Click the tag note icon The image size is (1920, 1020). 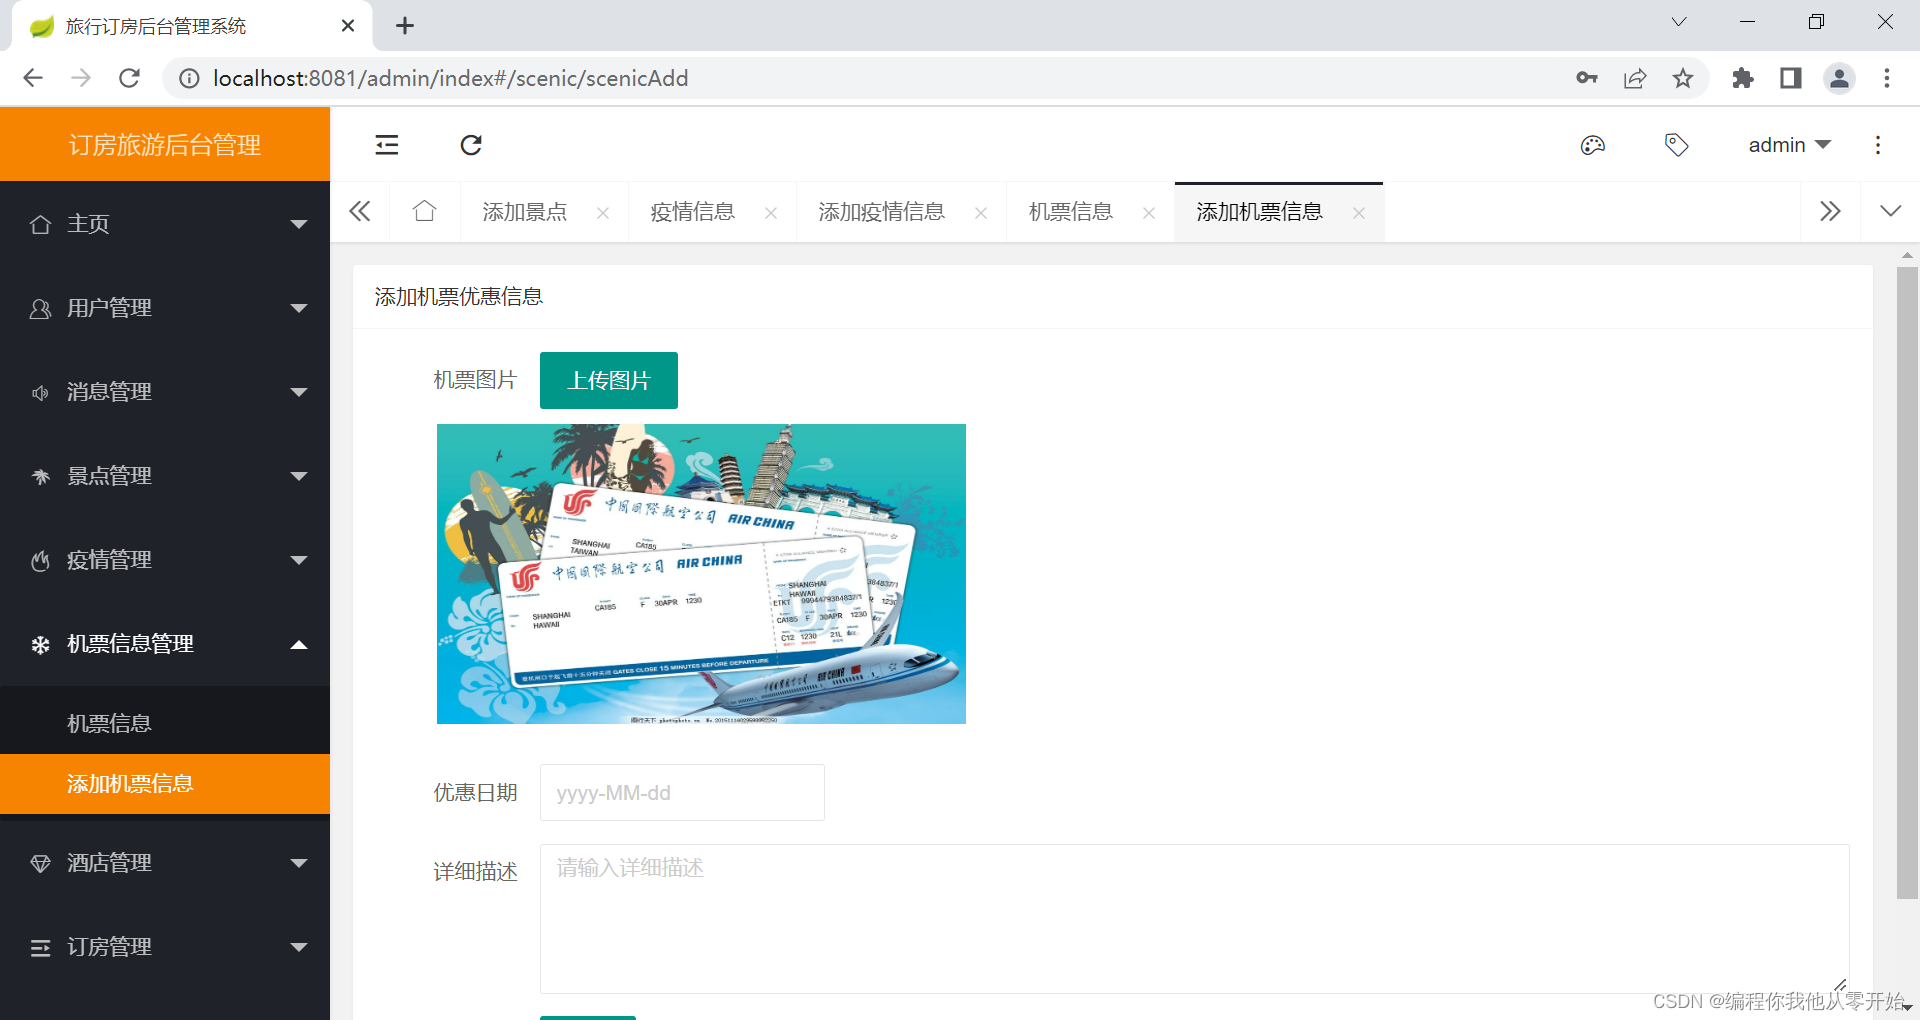click(1677, 145)
